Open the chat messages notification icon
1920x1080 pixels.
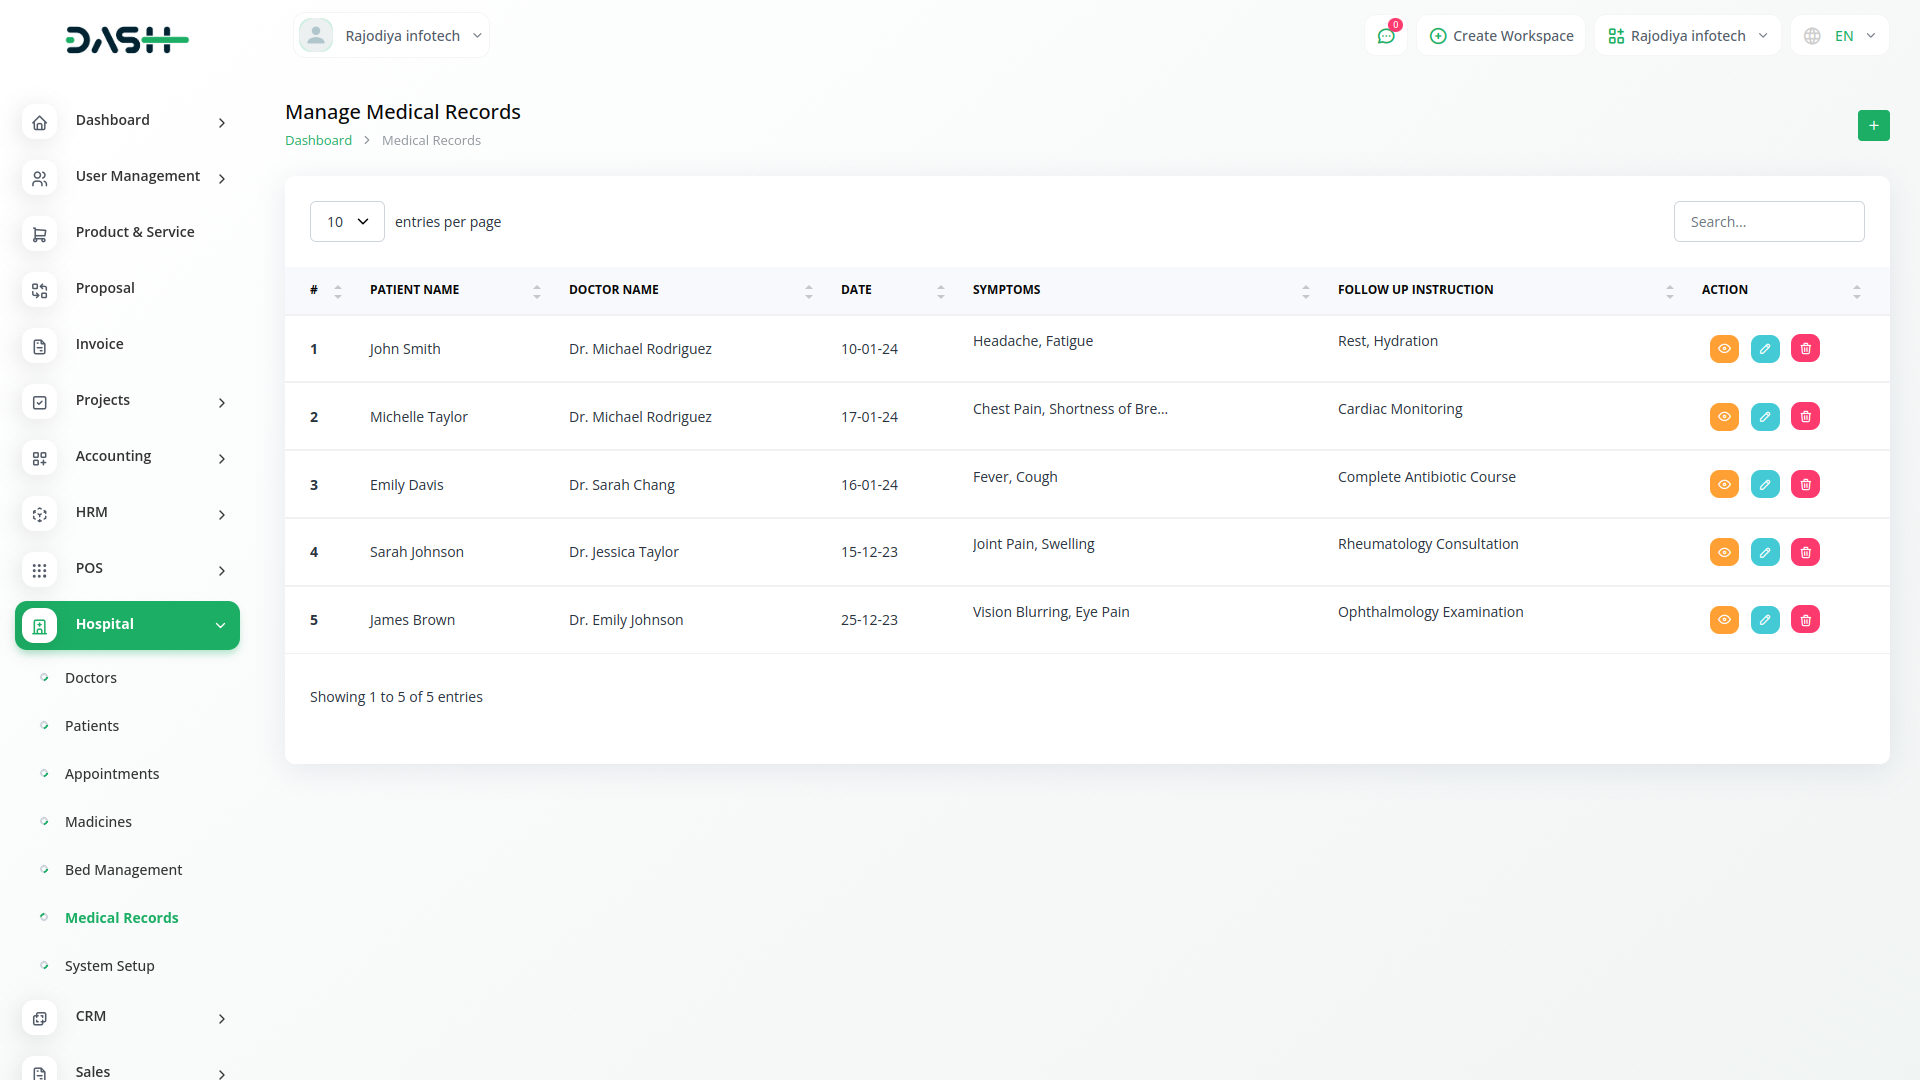pyautogui.click(x=1386, y=36)
